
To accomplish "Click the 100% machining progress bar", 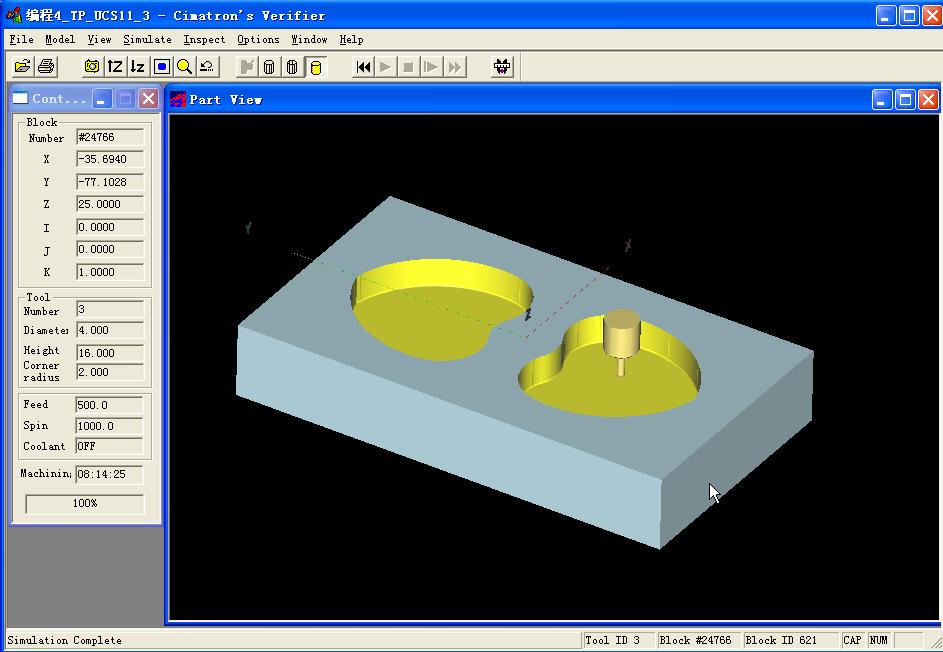I will coord(85,504).
